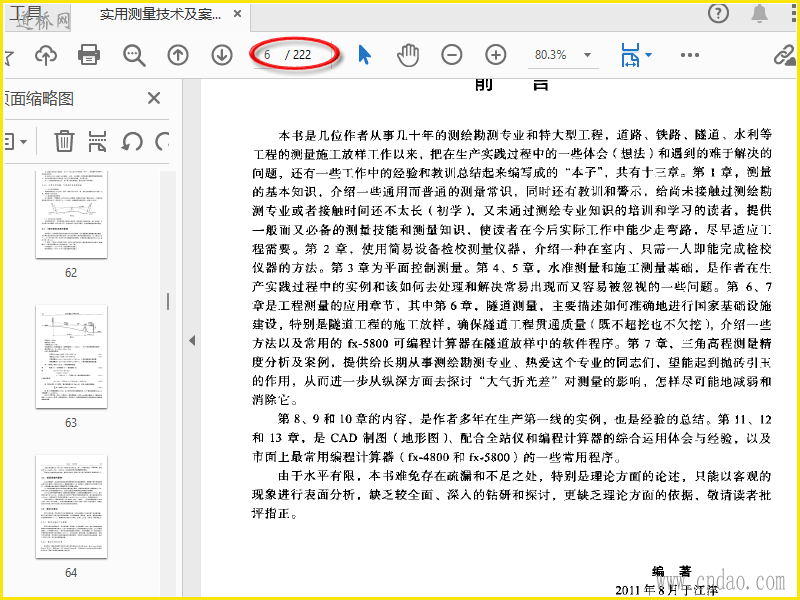Expand the page display options arrow
800x600 pixels.
point(648,55)
